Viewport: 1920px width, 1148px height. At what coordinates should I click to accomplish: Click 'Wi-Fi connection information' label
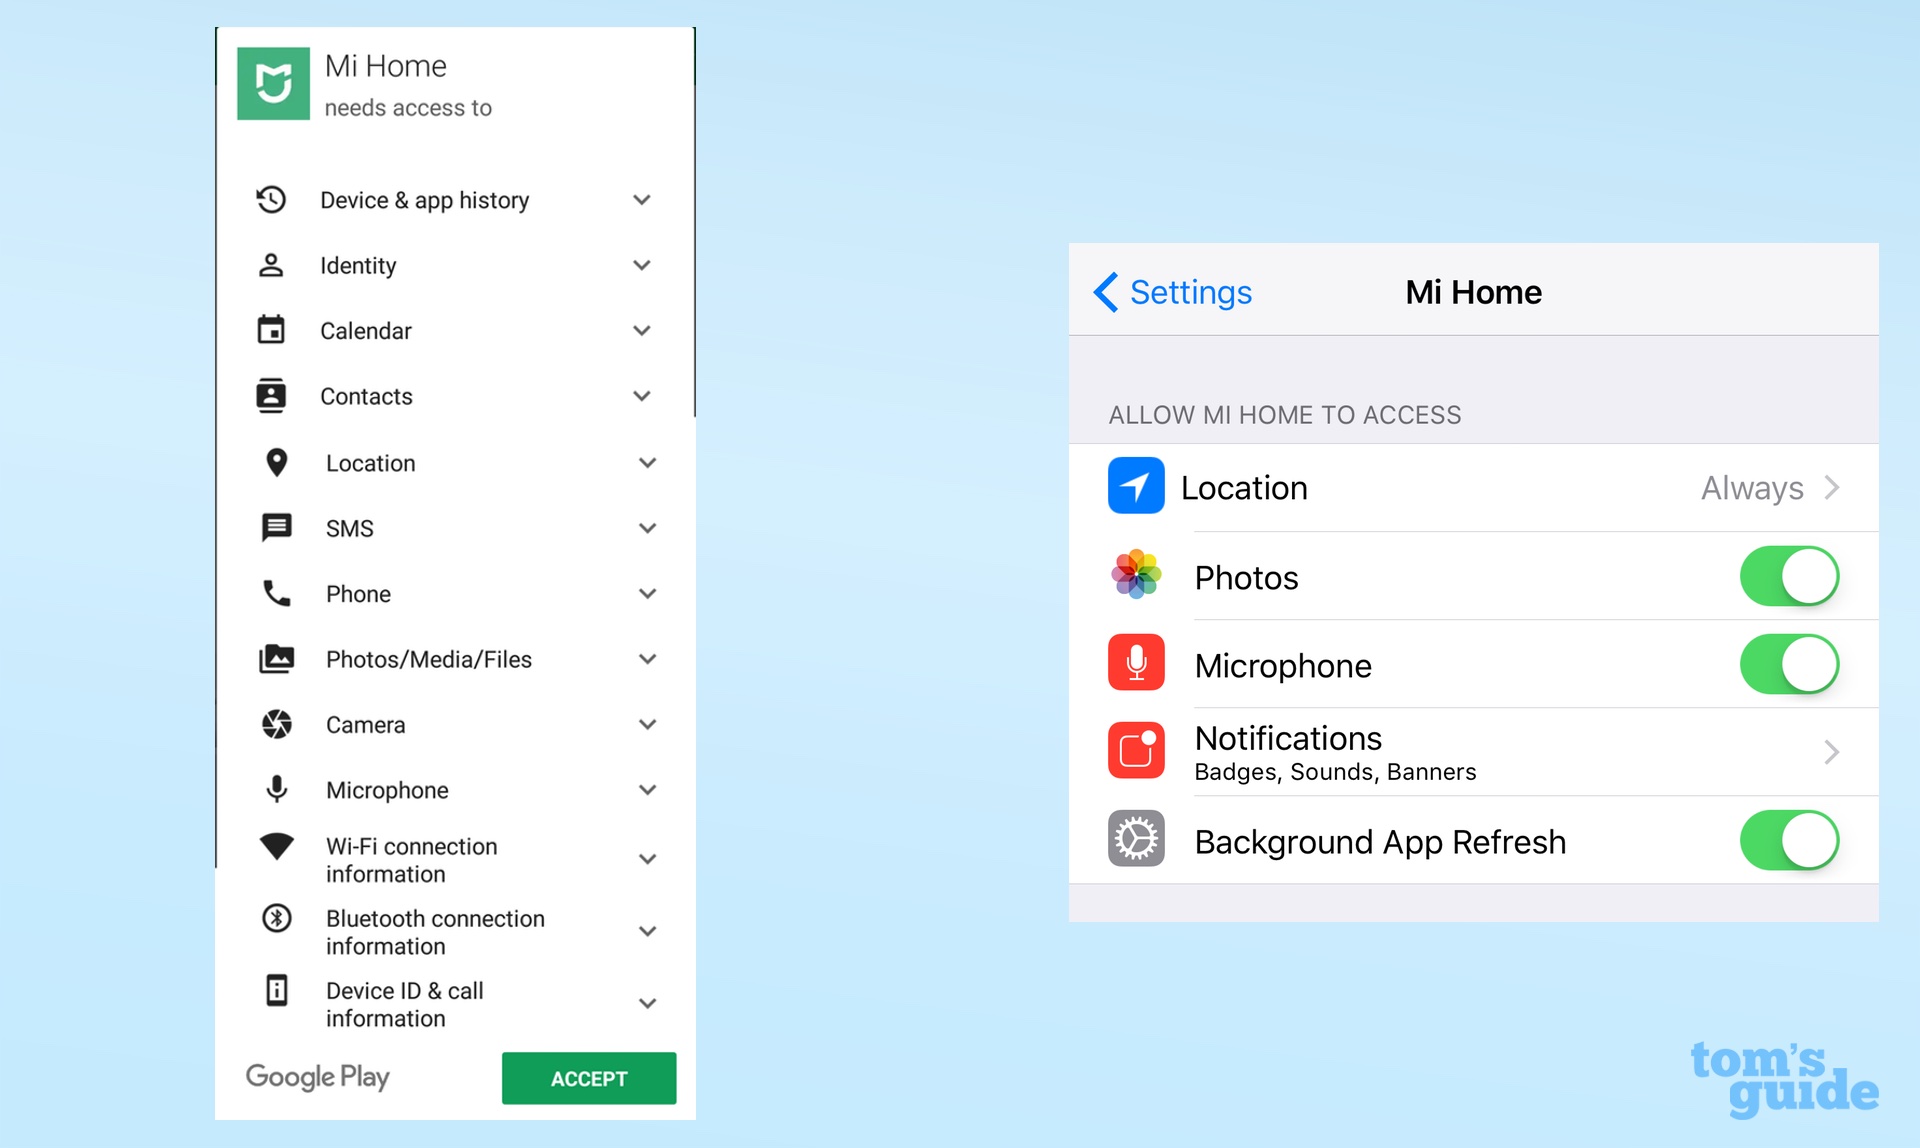tap(411, 860)
